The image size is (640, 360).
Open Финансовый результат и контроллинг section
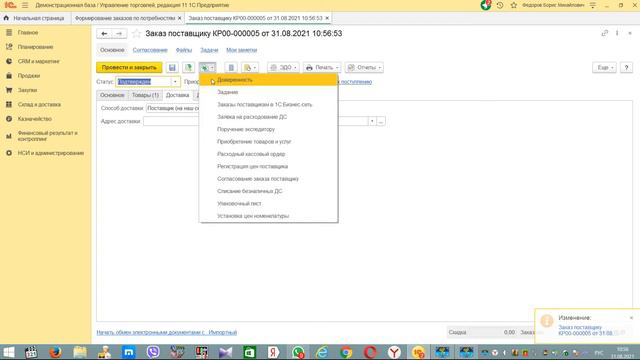(x=47, y=136)
